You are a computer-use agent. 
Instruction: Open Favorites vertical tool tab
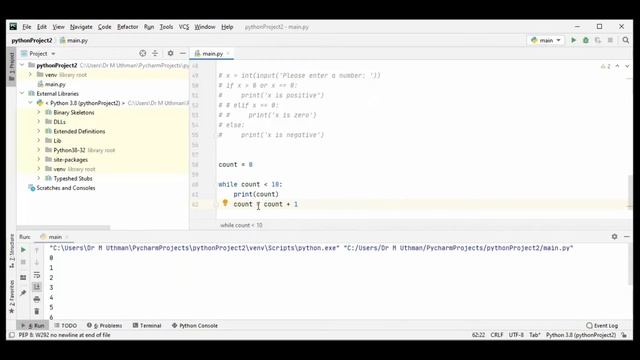[x=11, y=297]
